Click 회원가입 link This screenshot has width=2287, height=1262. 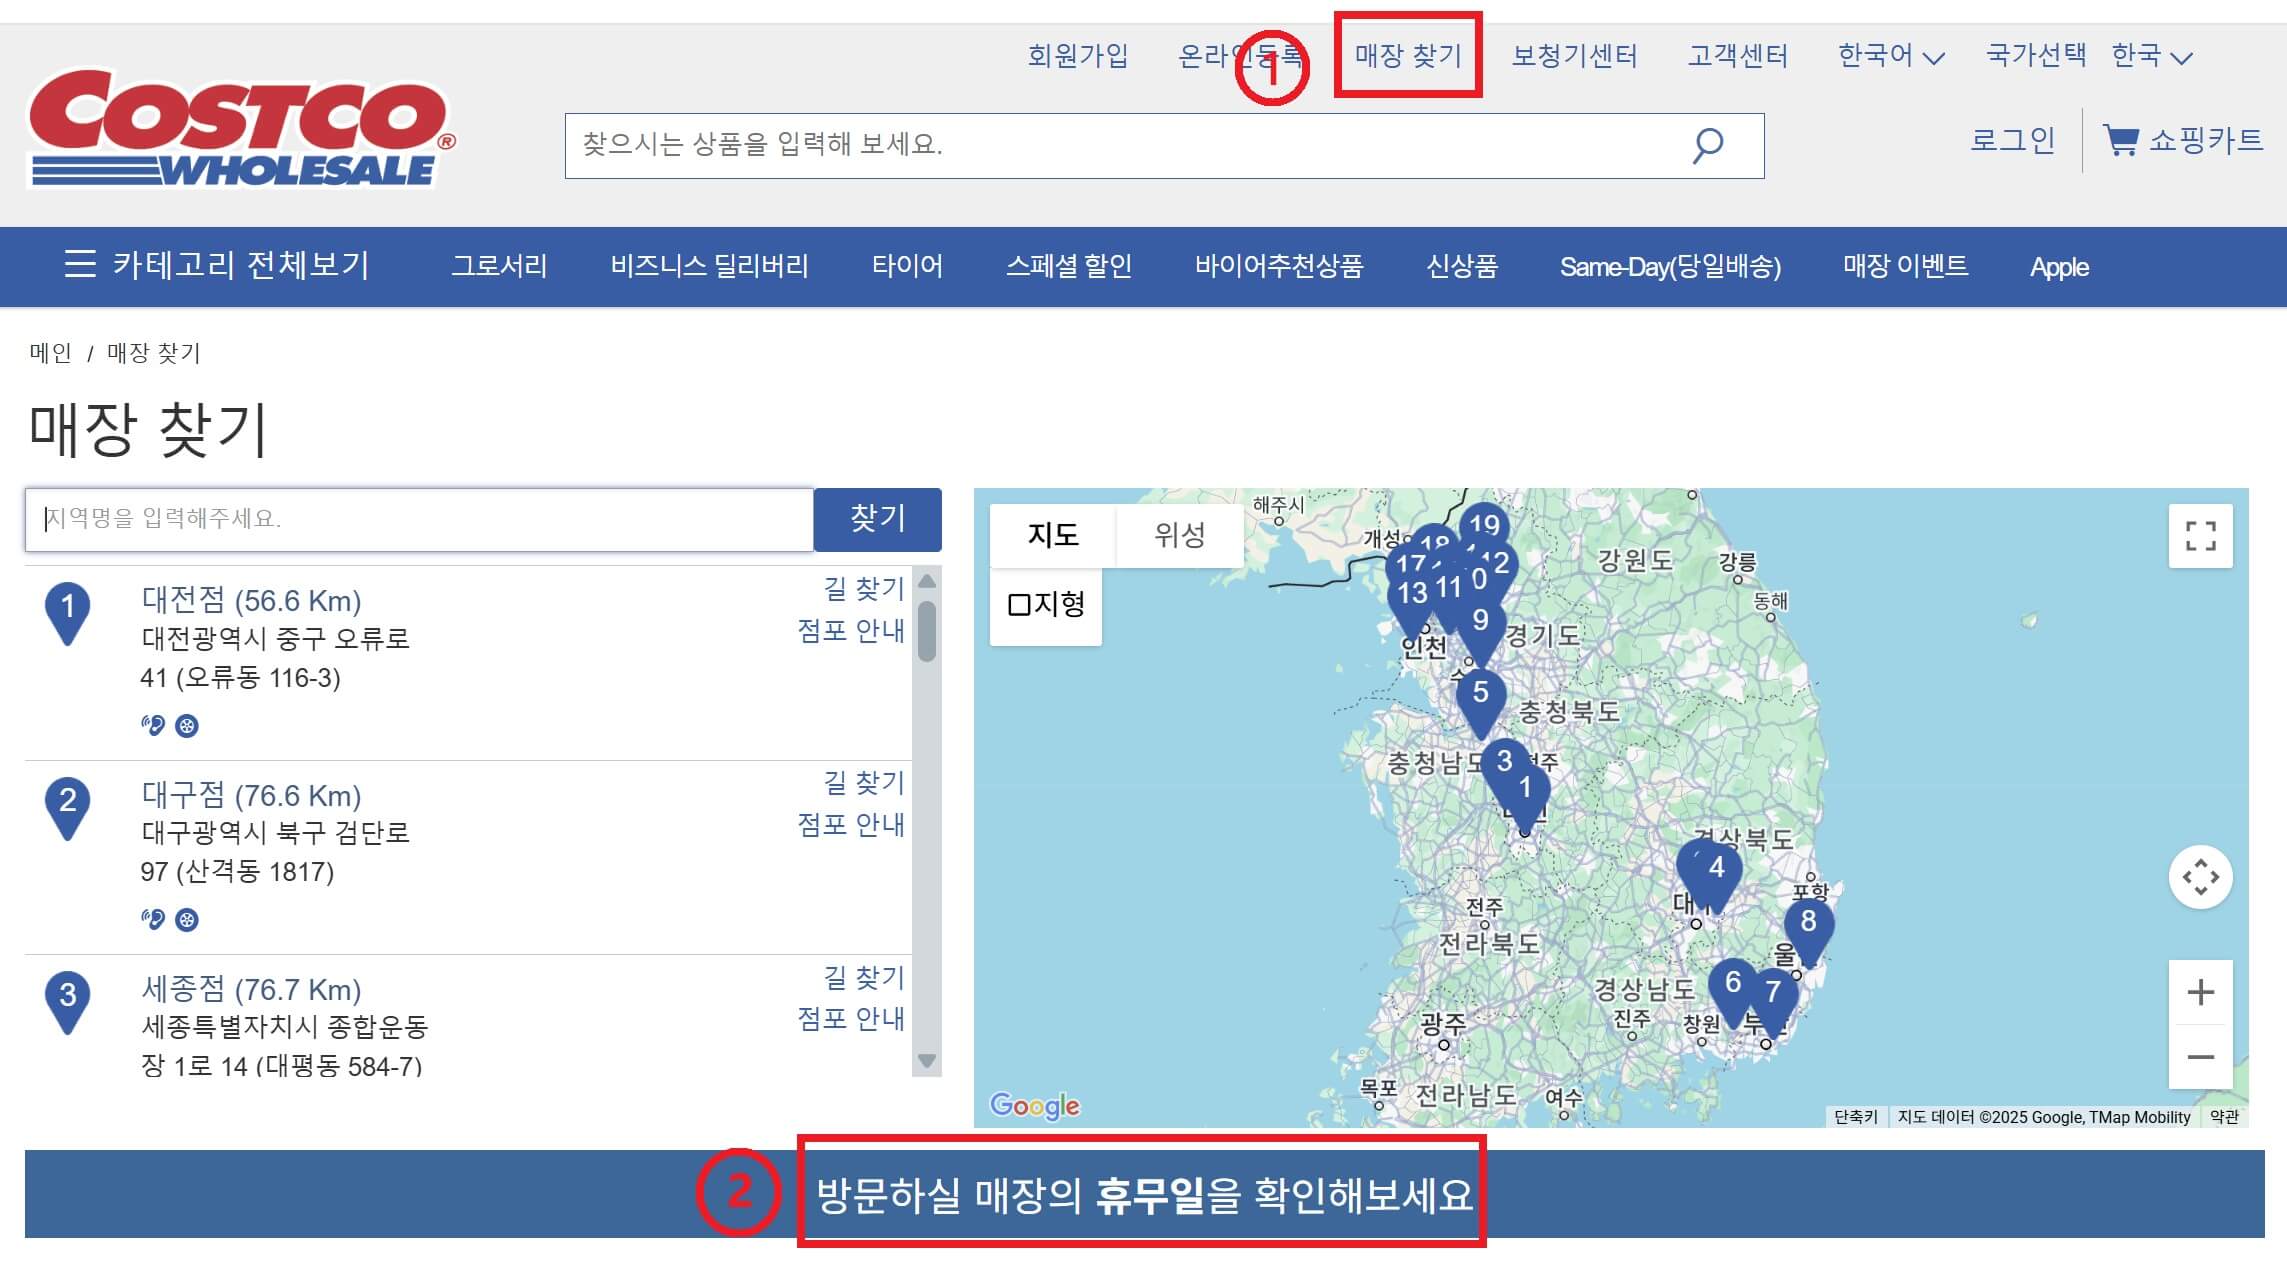1078,55
